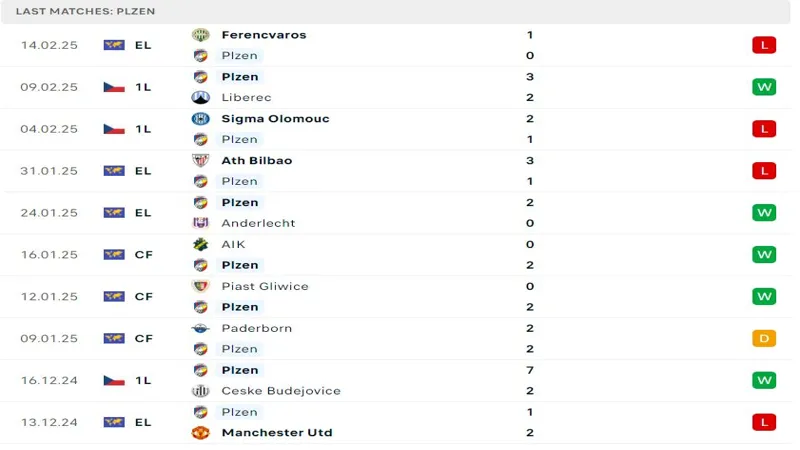
Task: Open the Ferencvaros team name link
Action: (264, 35)
